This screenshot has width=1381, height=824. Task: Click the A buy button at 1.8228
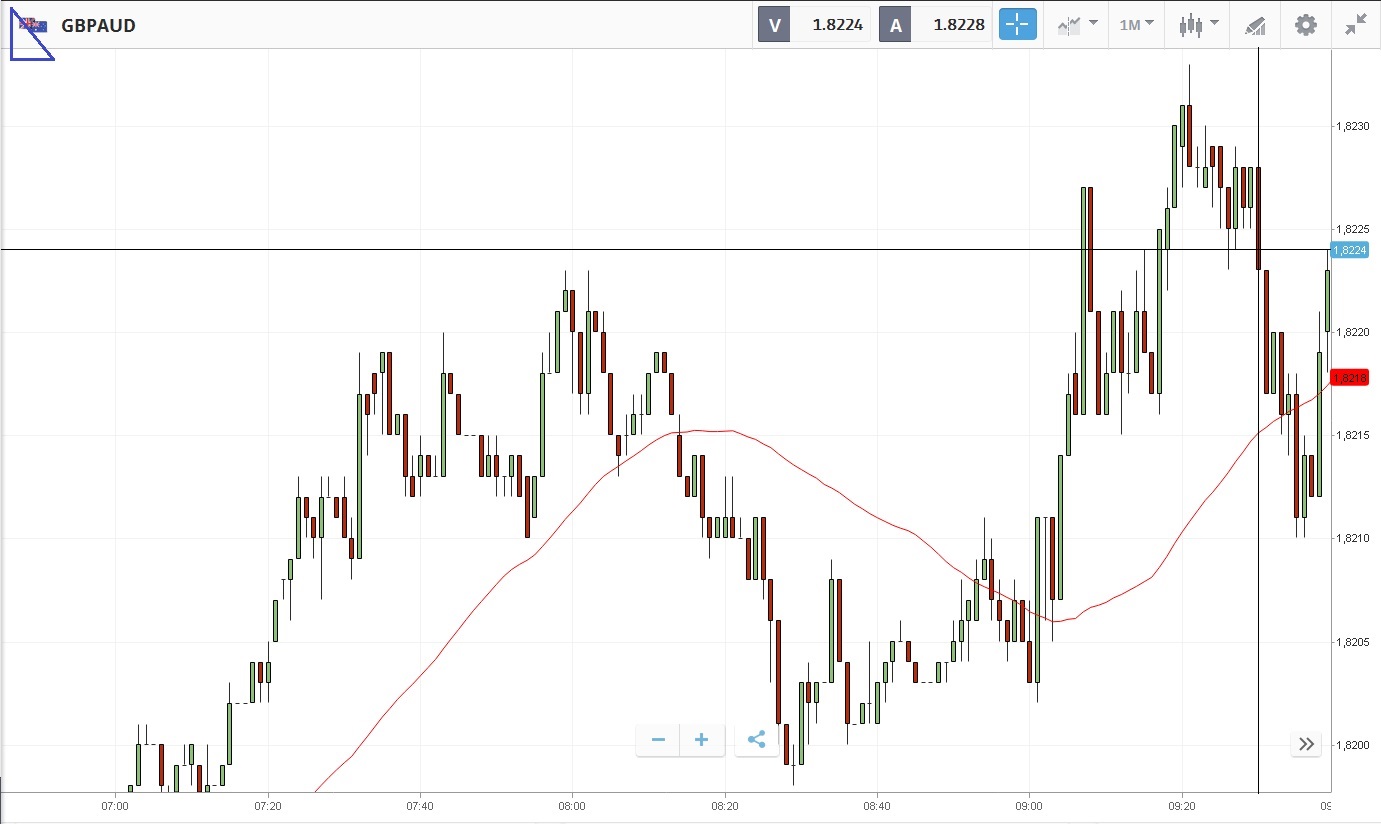(x=935, y=25)
